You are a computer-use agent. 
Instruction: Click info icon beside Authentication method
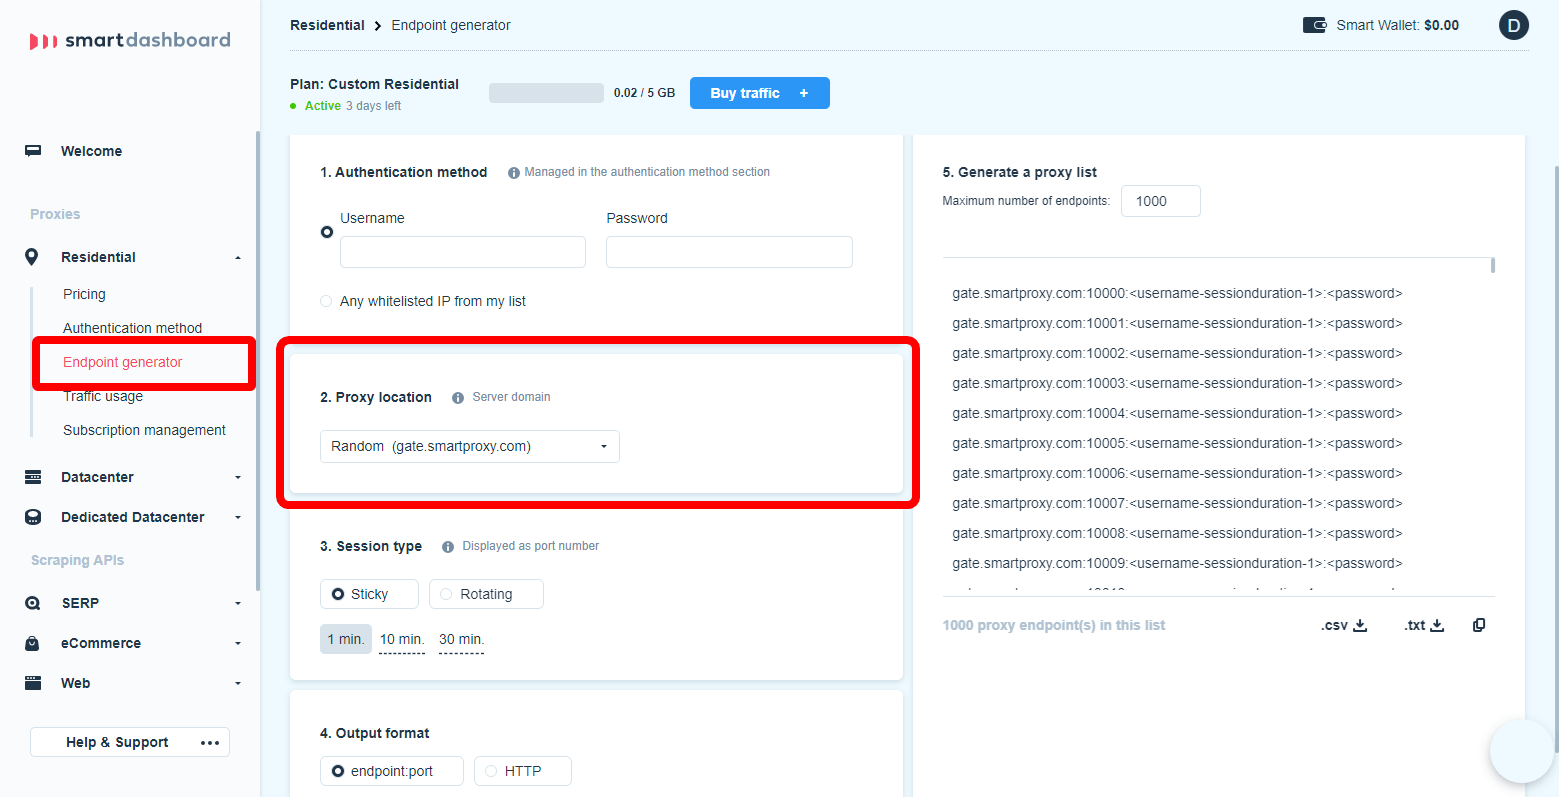(x=514, y=173)
